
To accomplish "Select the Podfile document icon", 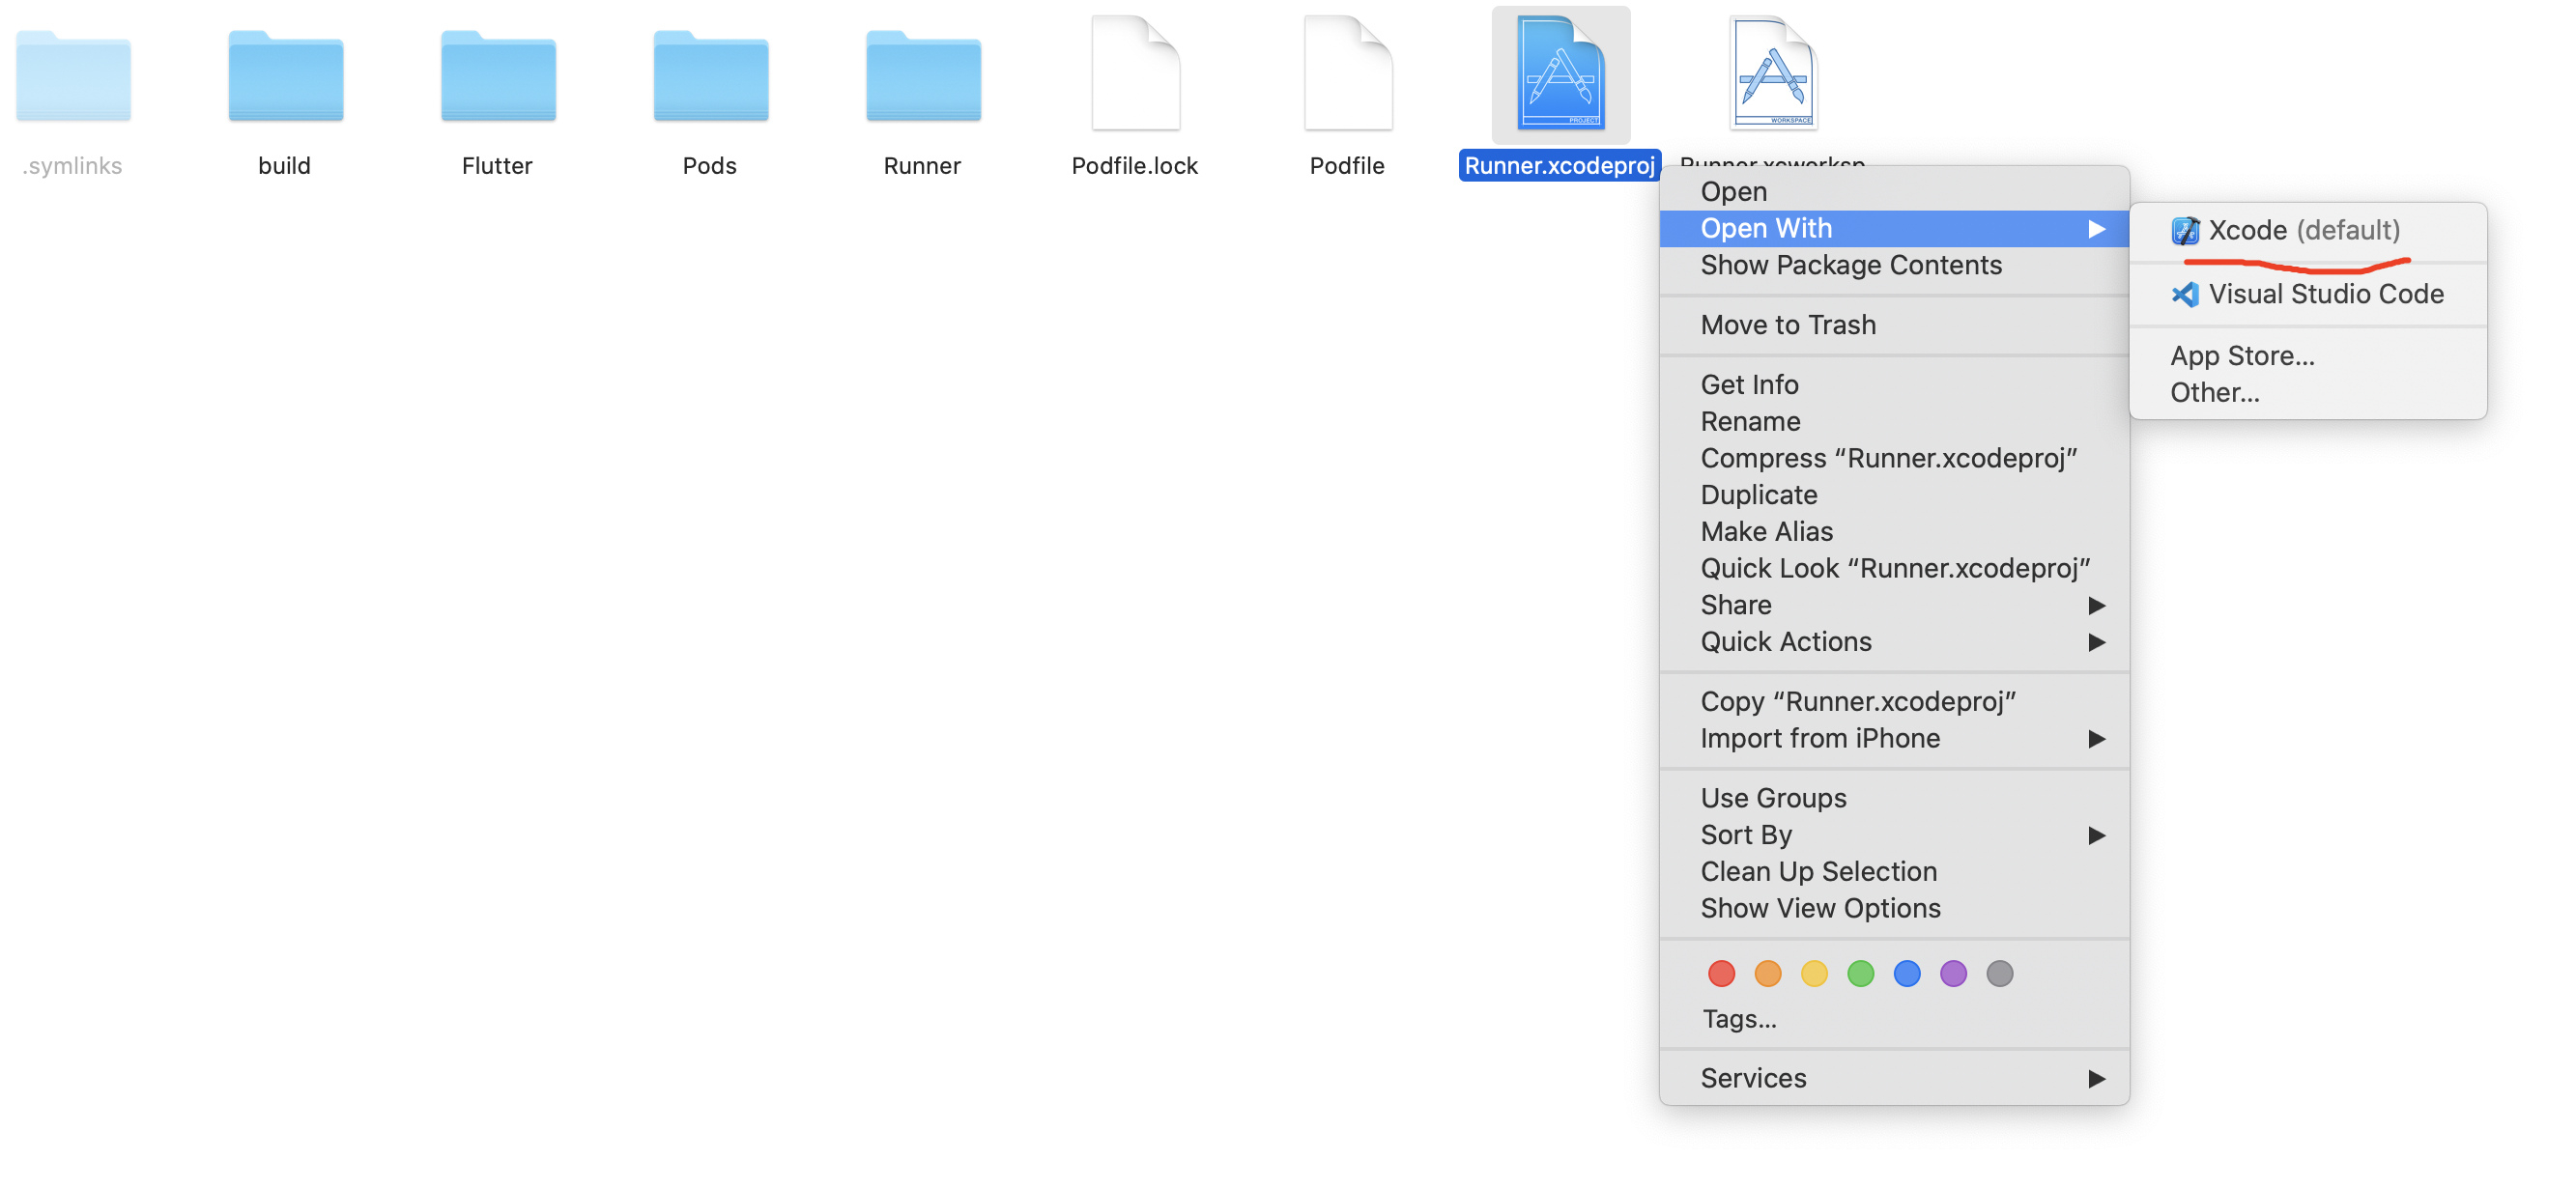I will click(1347, 74).
